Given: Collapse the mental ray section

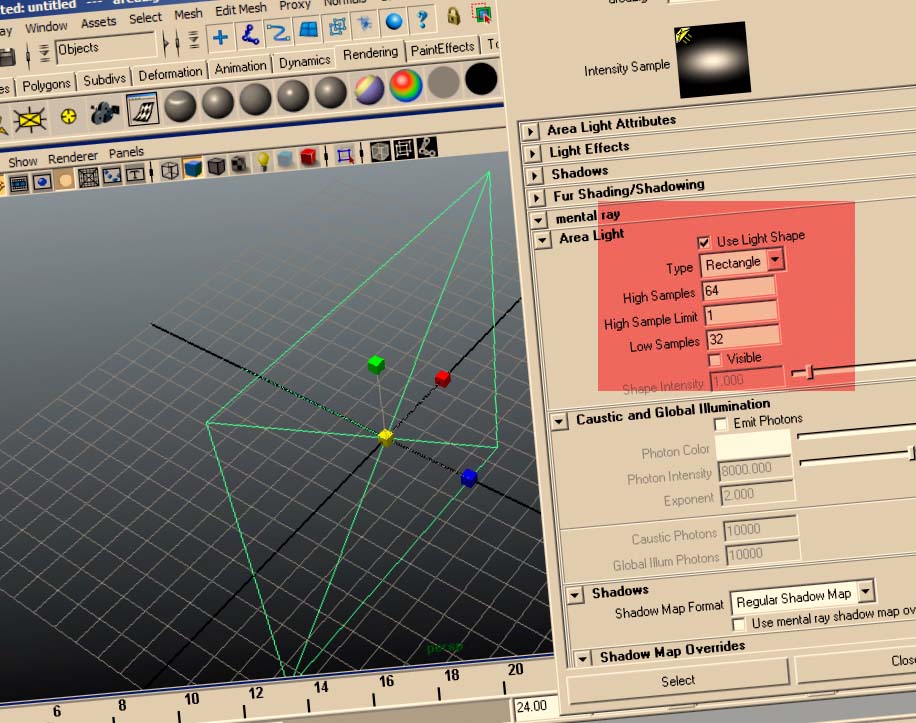Looking at the screenshot, I should pyautogui.click(x=538, y=220).
